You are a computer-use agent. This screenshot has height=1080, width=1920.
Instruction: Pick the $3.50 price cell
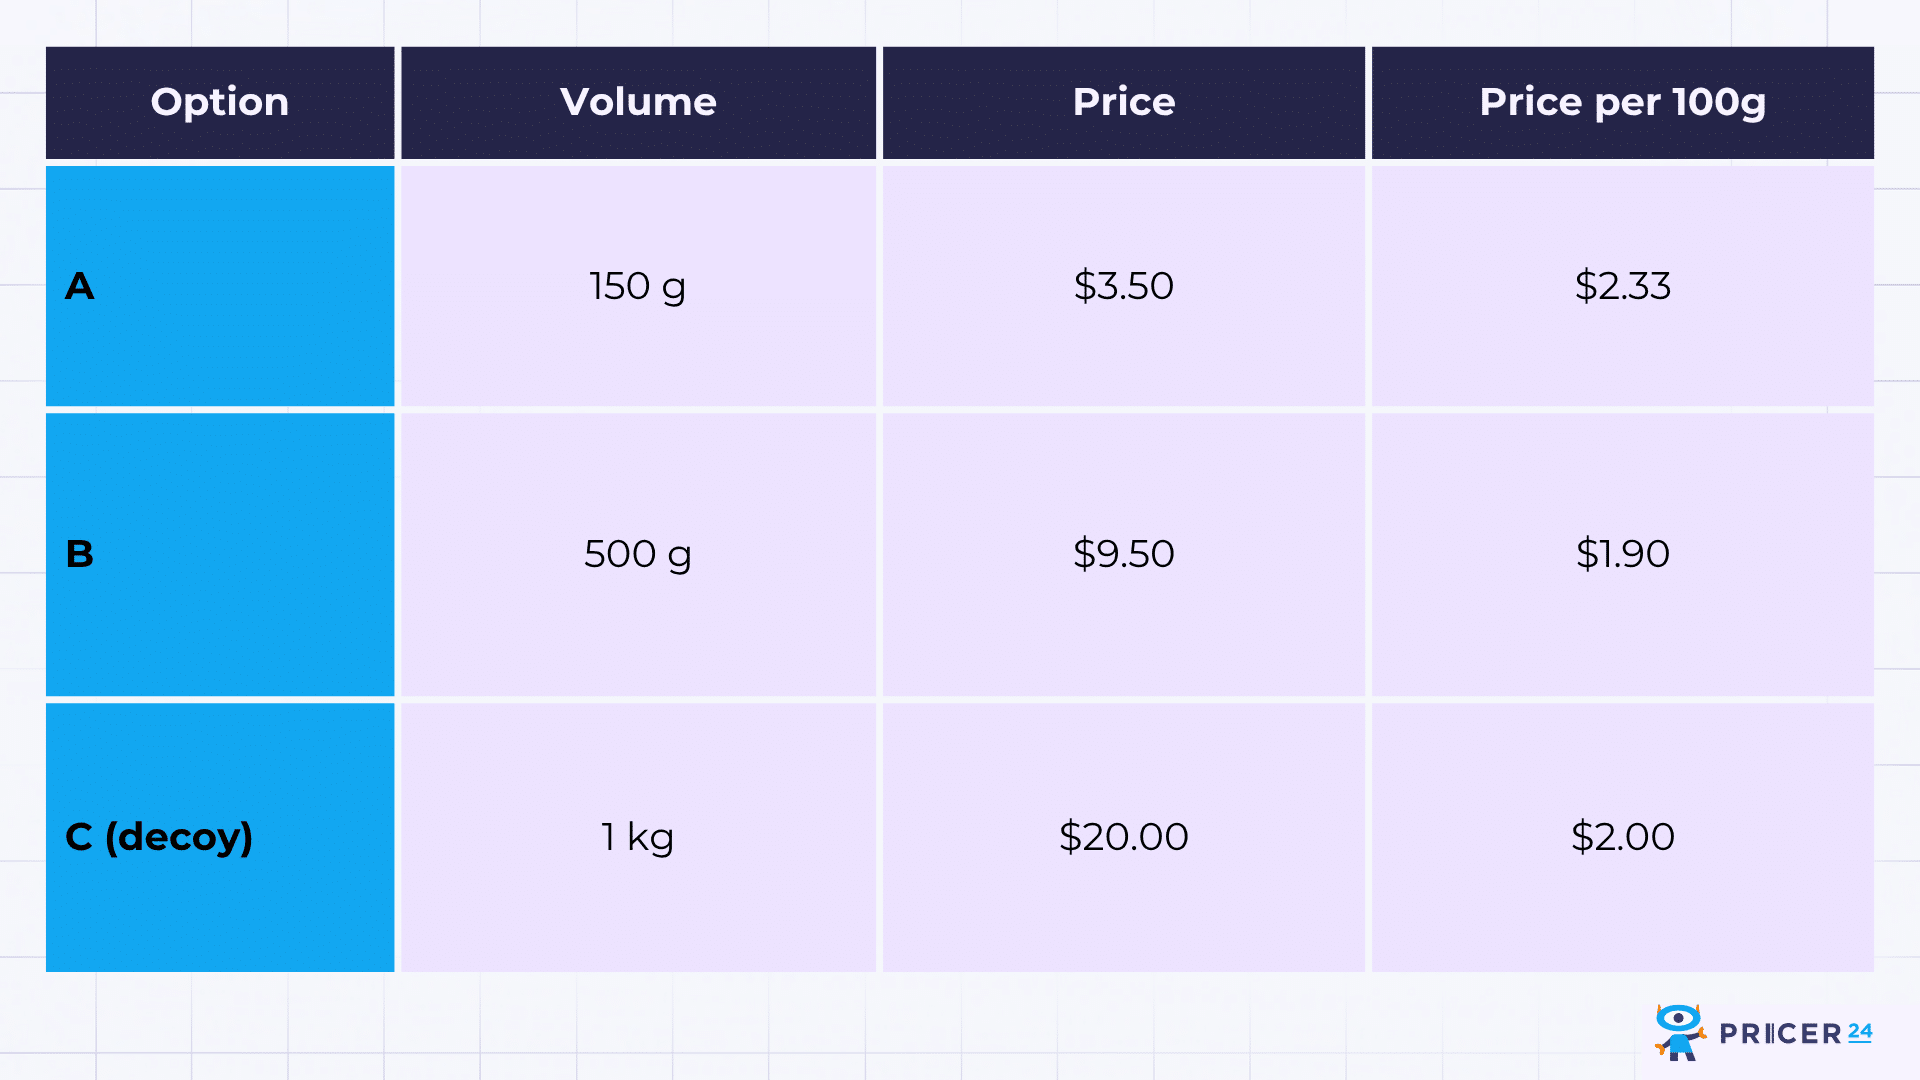point(1123,286)
